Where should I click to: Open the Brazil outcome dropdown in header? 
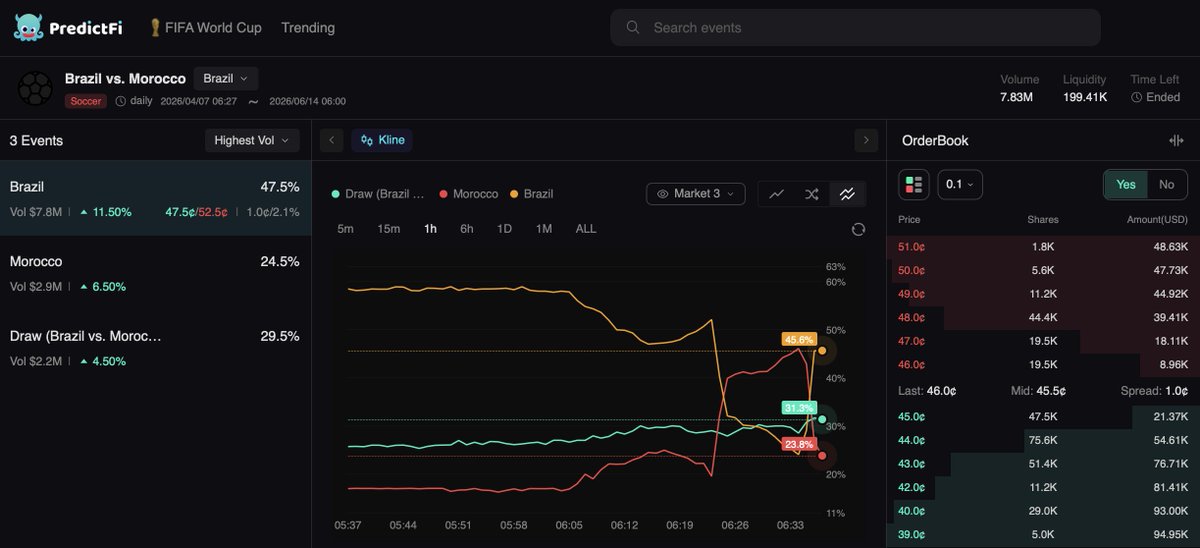coord(225,78)
